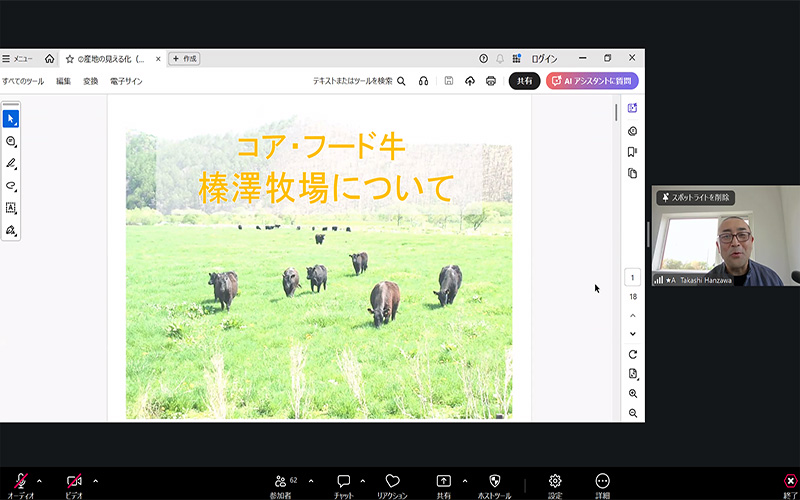Ask the AI アシスタント button
Viewport: 800px width, 500px height.
click(592, 81)
